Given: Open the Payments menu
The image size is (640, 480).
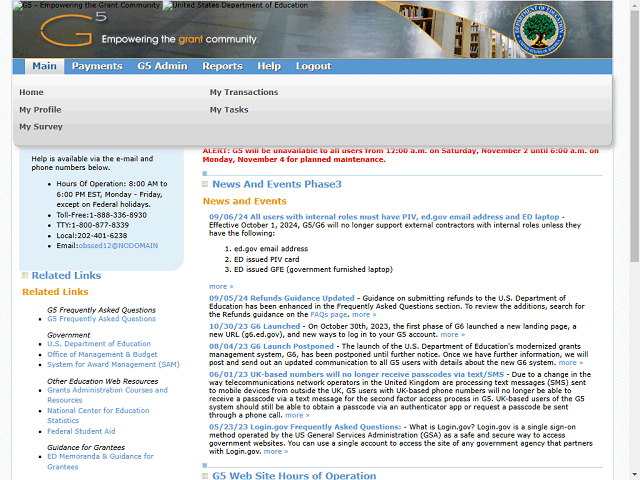Looking at the screenshot, I should point(97,66).
